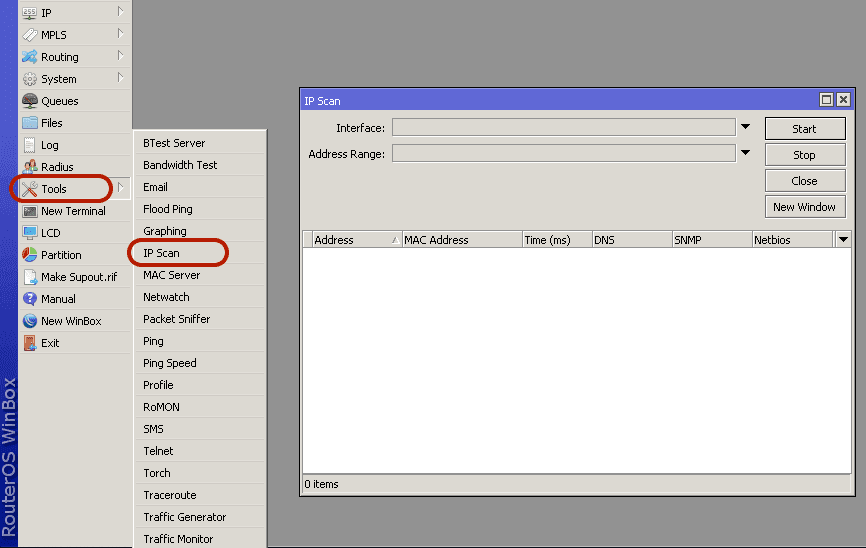Open New Terminal via its icon
This screenshot has width=866, height=548.
click(29, 211)
